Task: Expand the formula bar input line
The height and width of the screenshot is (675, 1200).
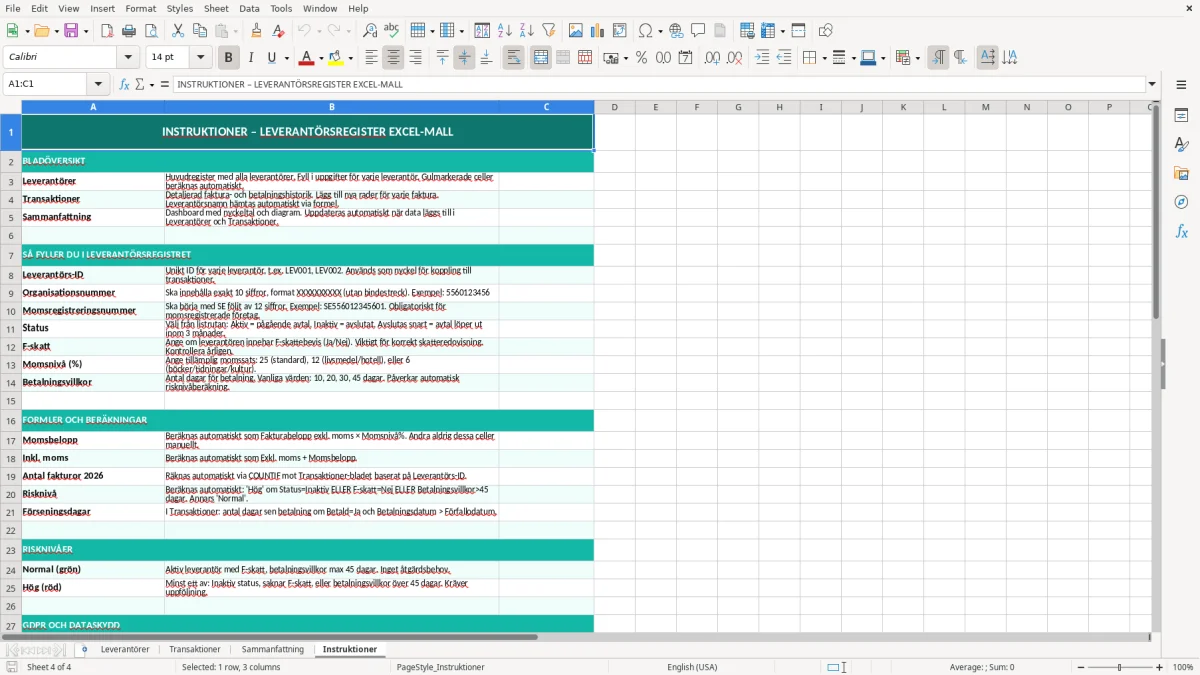Action: tap(1152, 84)
